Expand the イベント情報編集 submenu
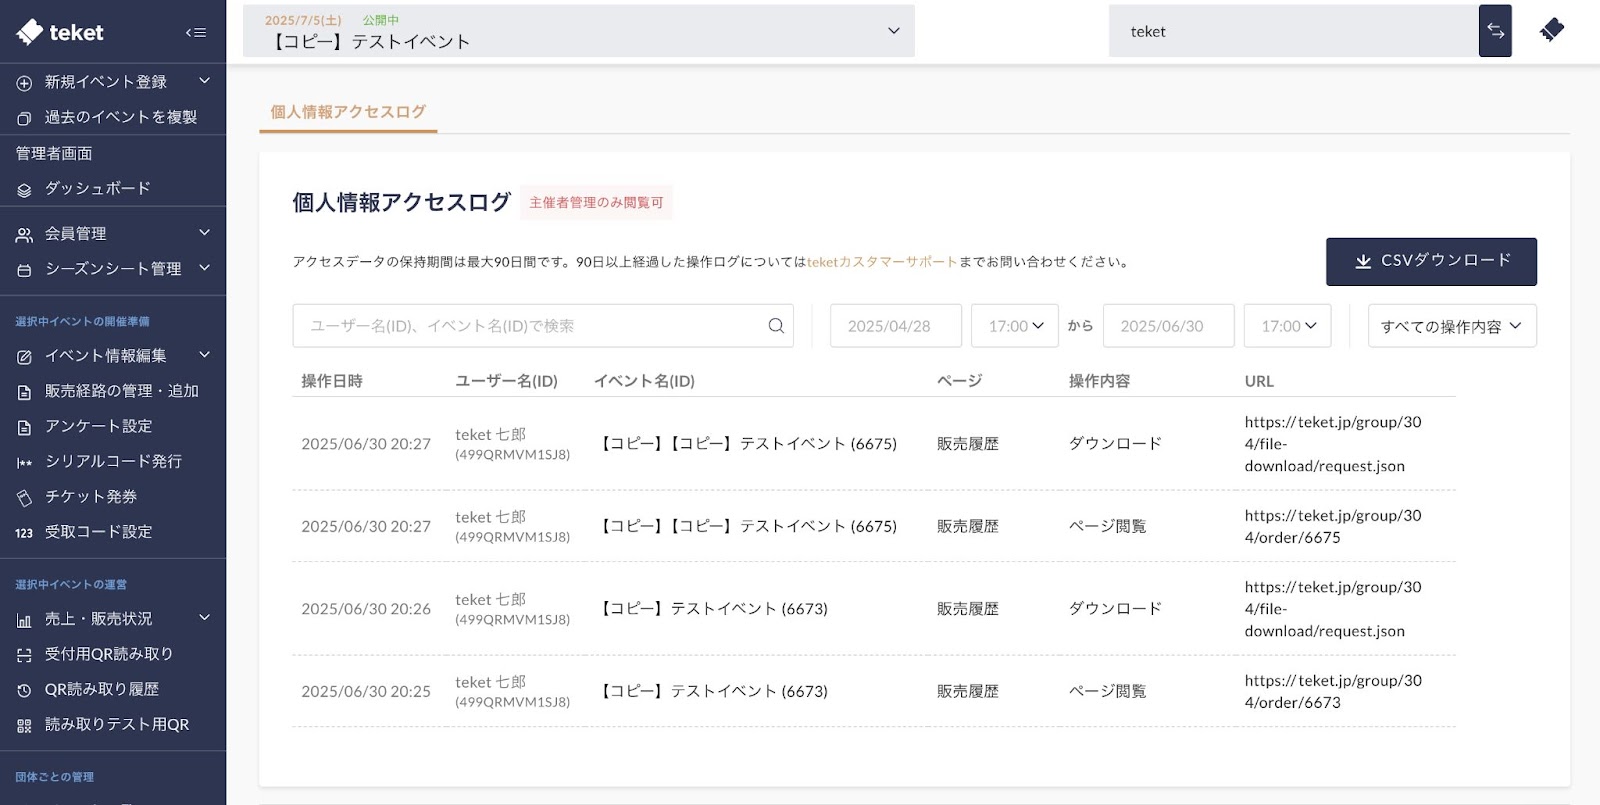 pos(204,354)
